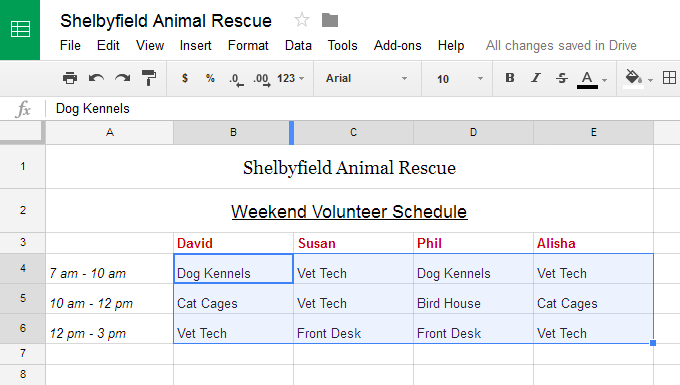The image size is (680, 385).
Task: Click the Redo arrow icon
Action: [123, 78]
